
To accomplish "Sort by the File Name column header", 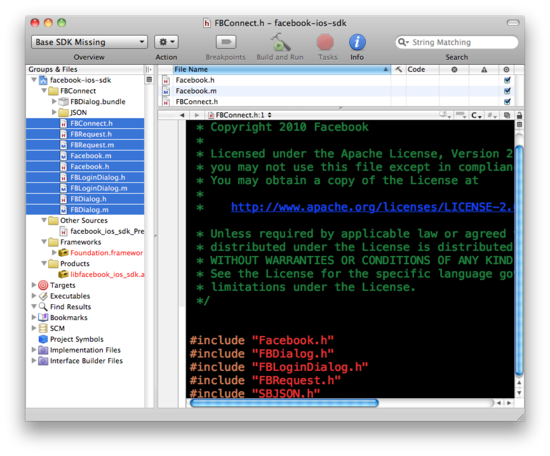I will click(281, 69).
